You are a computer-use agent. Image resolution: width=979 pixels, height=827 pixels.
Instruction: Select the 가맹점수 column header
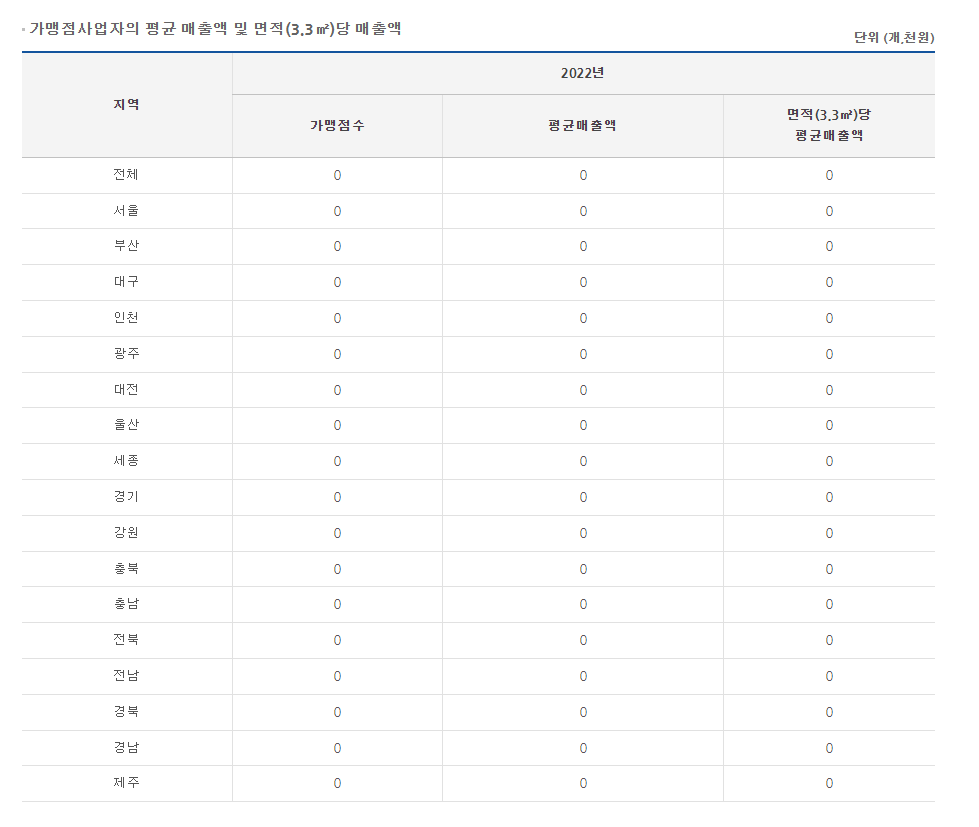(x=337, y=126)
